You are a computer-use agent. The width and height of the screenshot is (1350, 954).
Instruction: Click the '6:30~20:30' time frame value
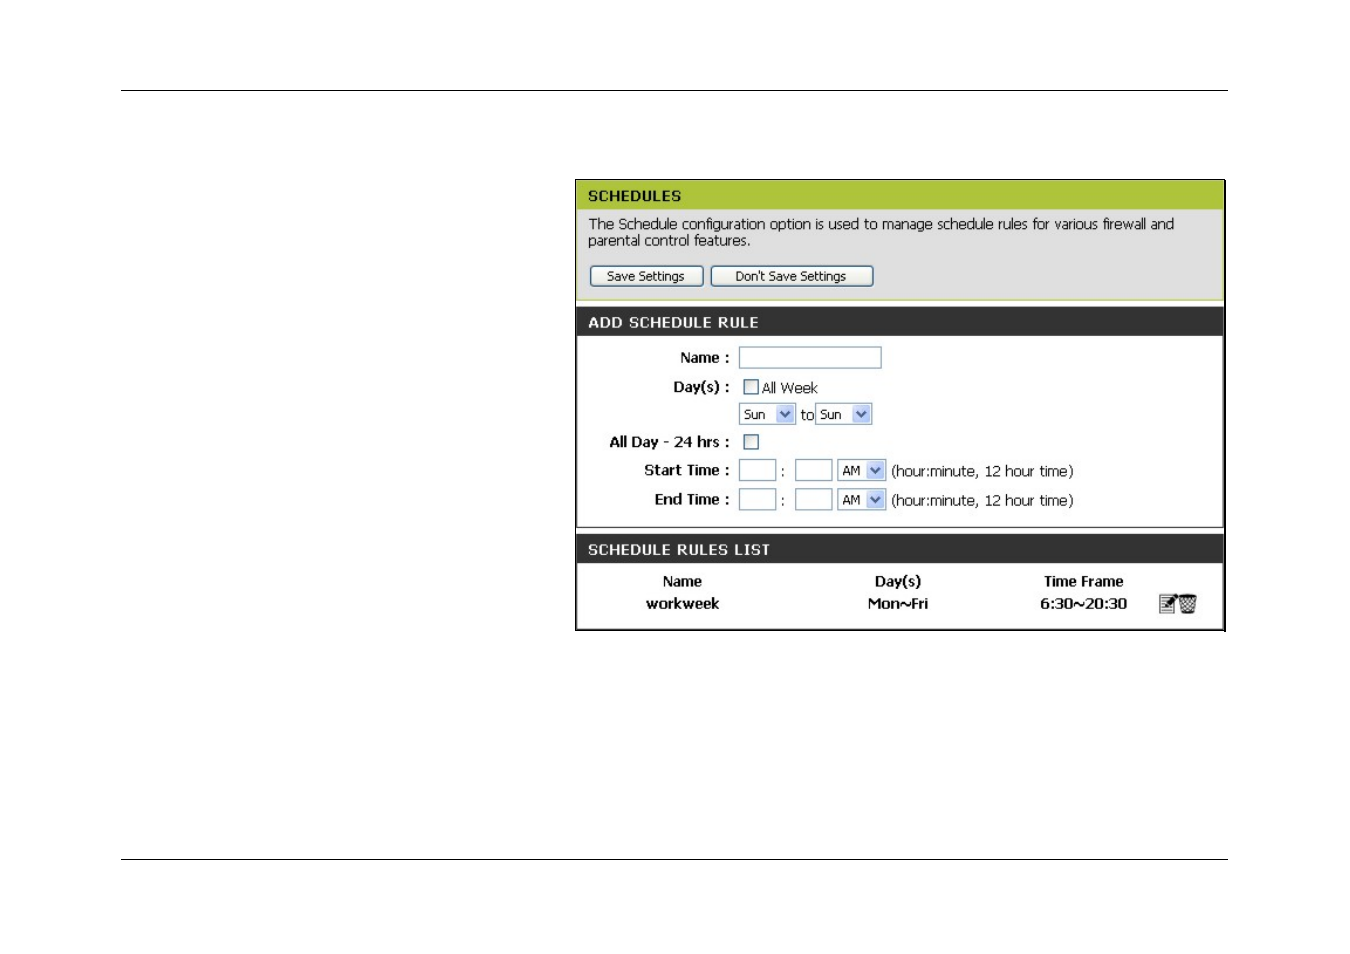(x=1083, y=604)
